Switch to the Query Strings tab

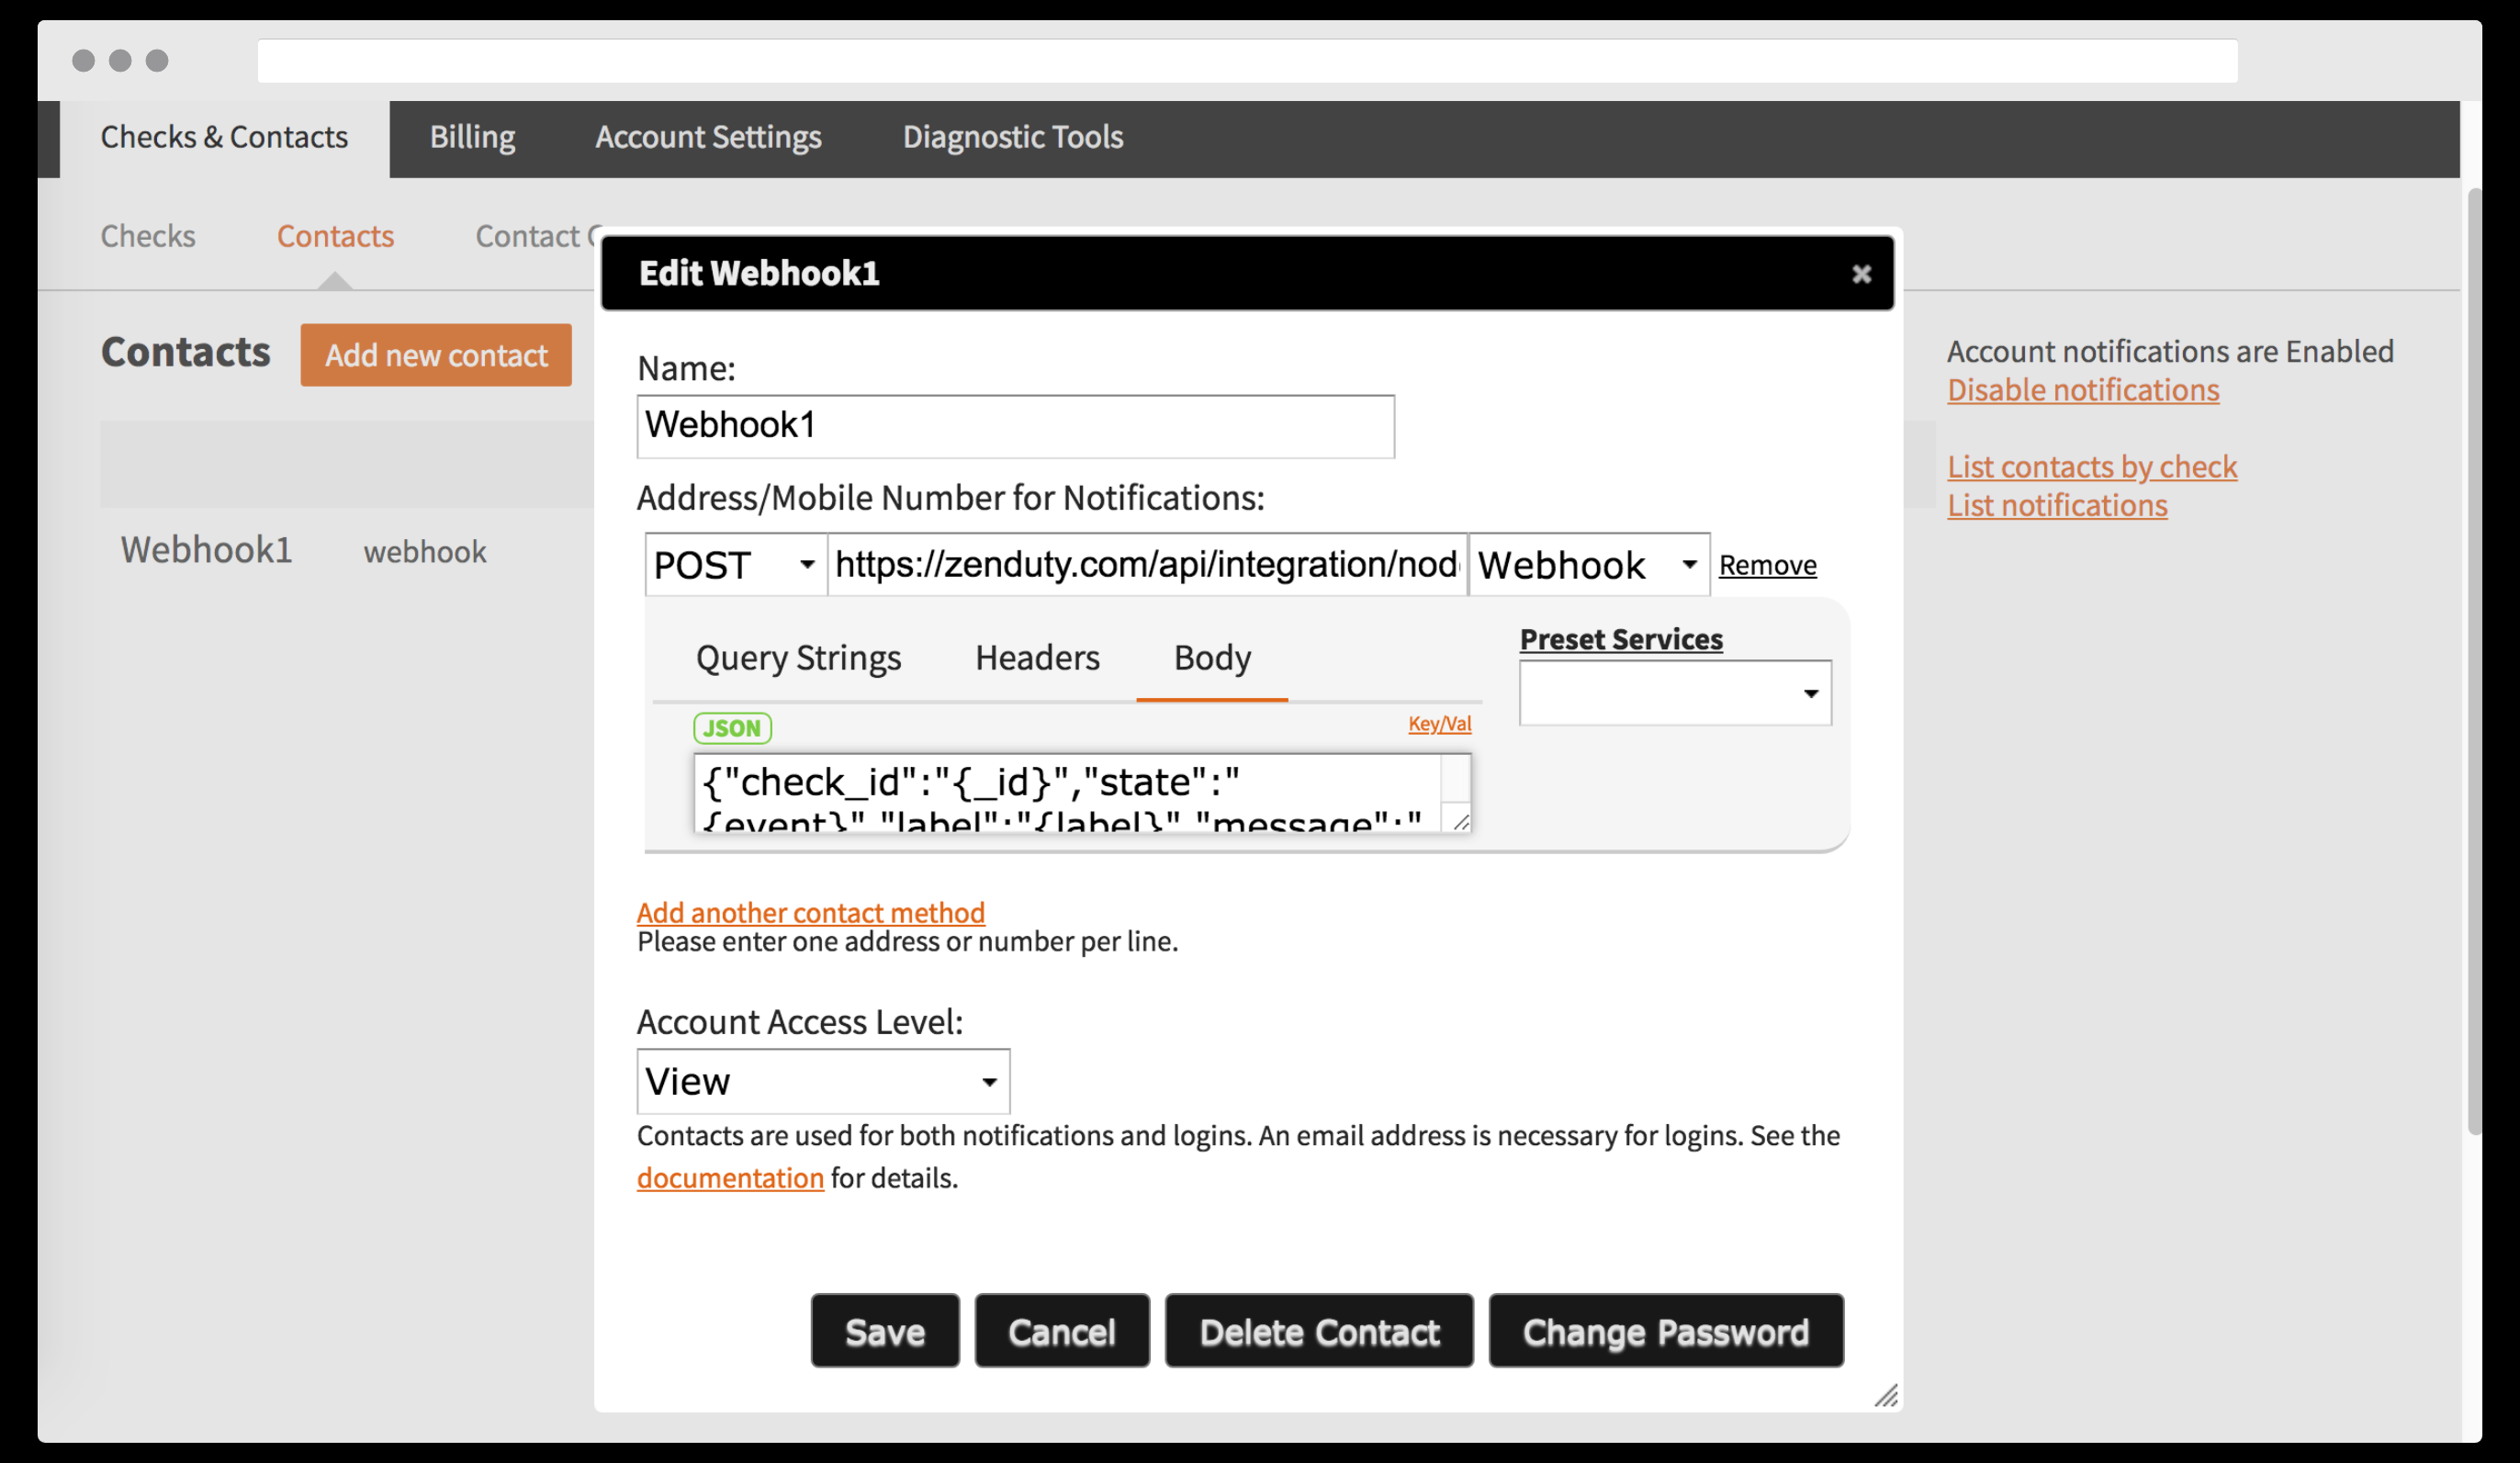(798, 658)
